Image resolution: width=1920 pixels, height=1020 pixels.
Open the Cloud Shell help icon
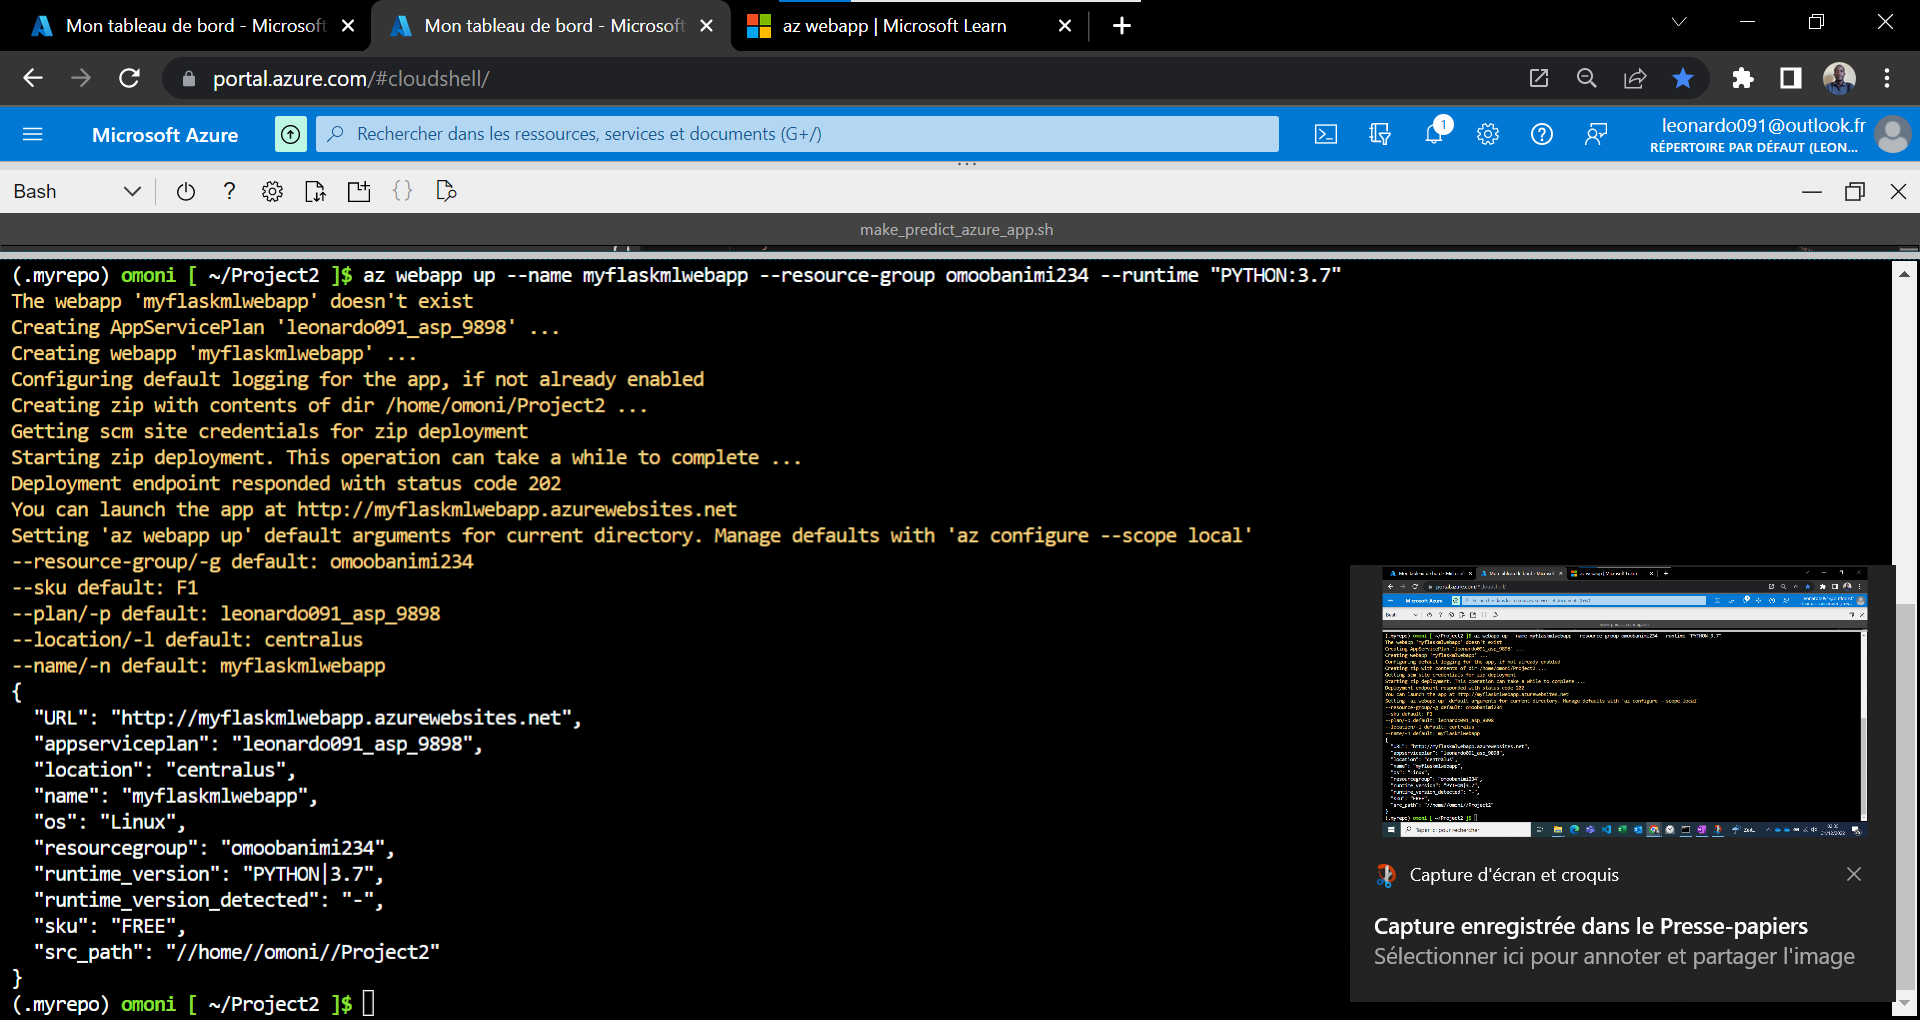click(x=229, y=191)
